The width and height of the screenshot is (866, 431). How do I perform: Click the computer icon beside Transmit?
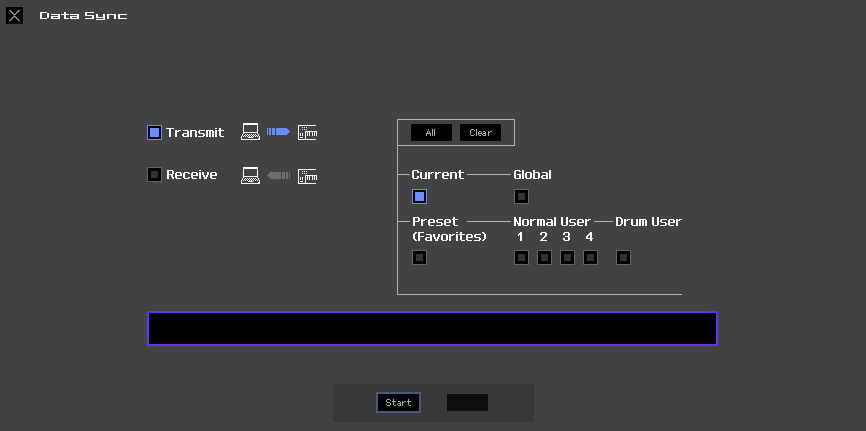tap(250, 132)
